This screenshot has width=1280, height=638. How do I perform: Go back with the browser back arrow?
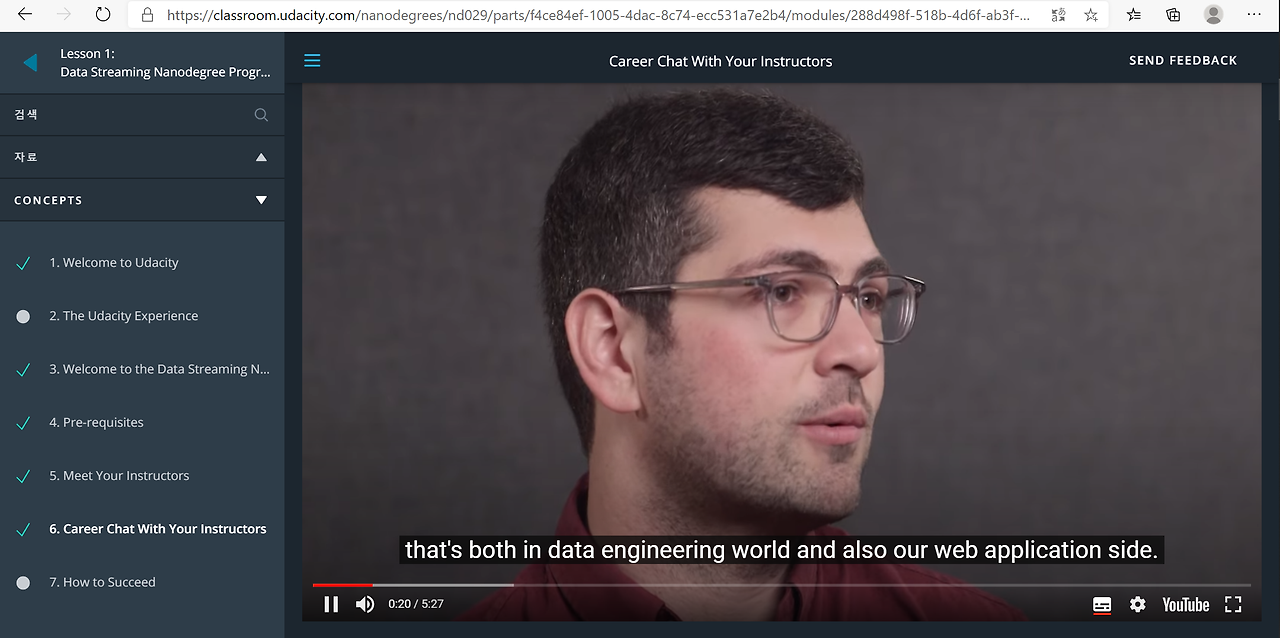pos(24,15)
